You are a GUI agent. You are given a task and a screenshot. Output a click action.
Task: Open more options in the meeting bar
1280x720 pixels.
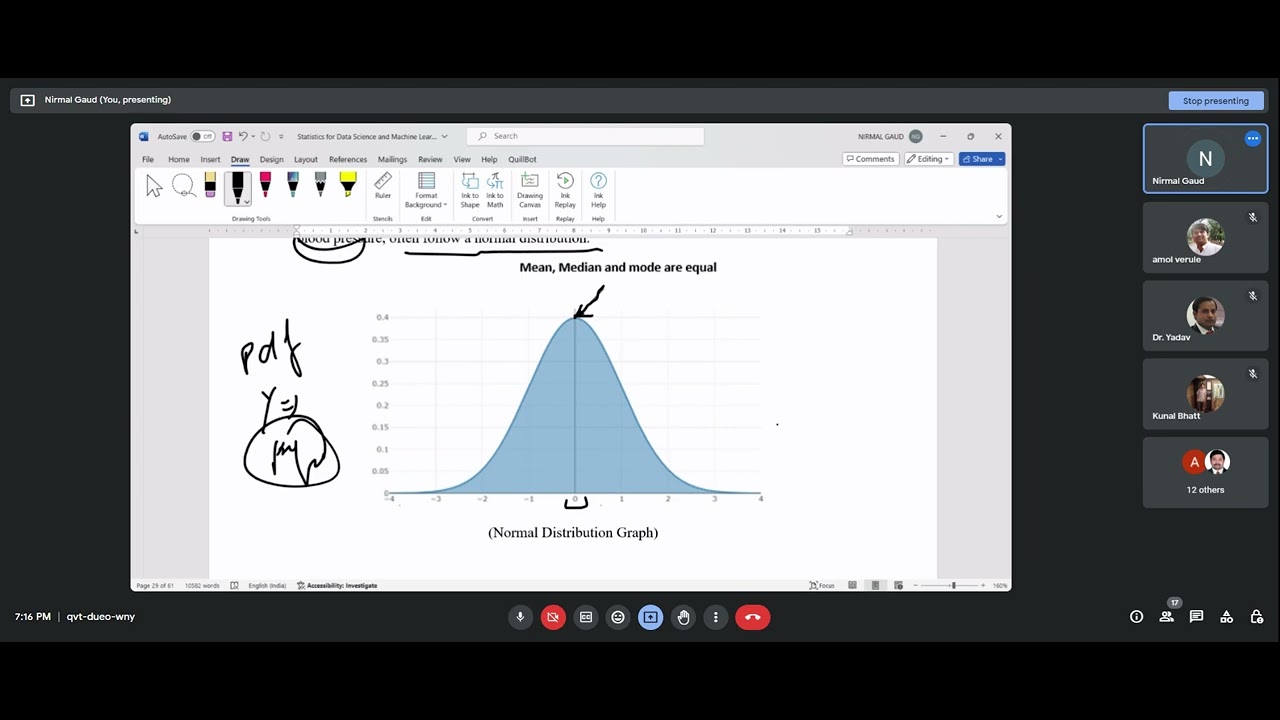coord(716,617)
